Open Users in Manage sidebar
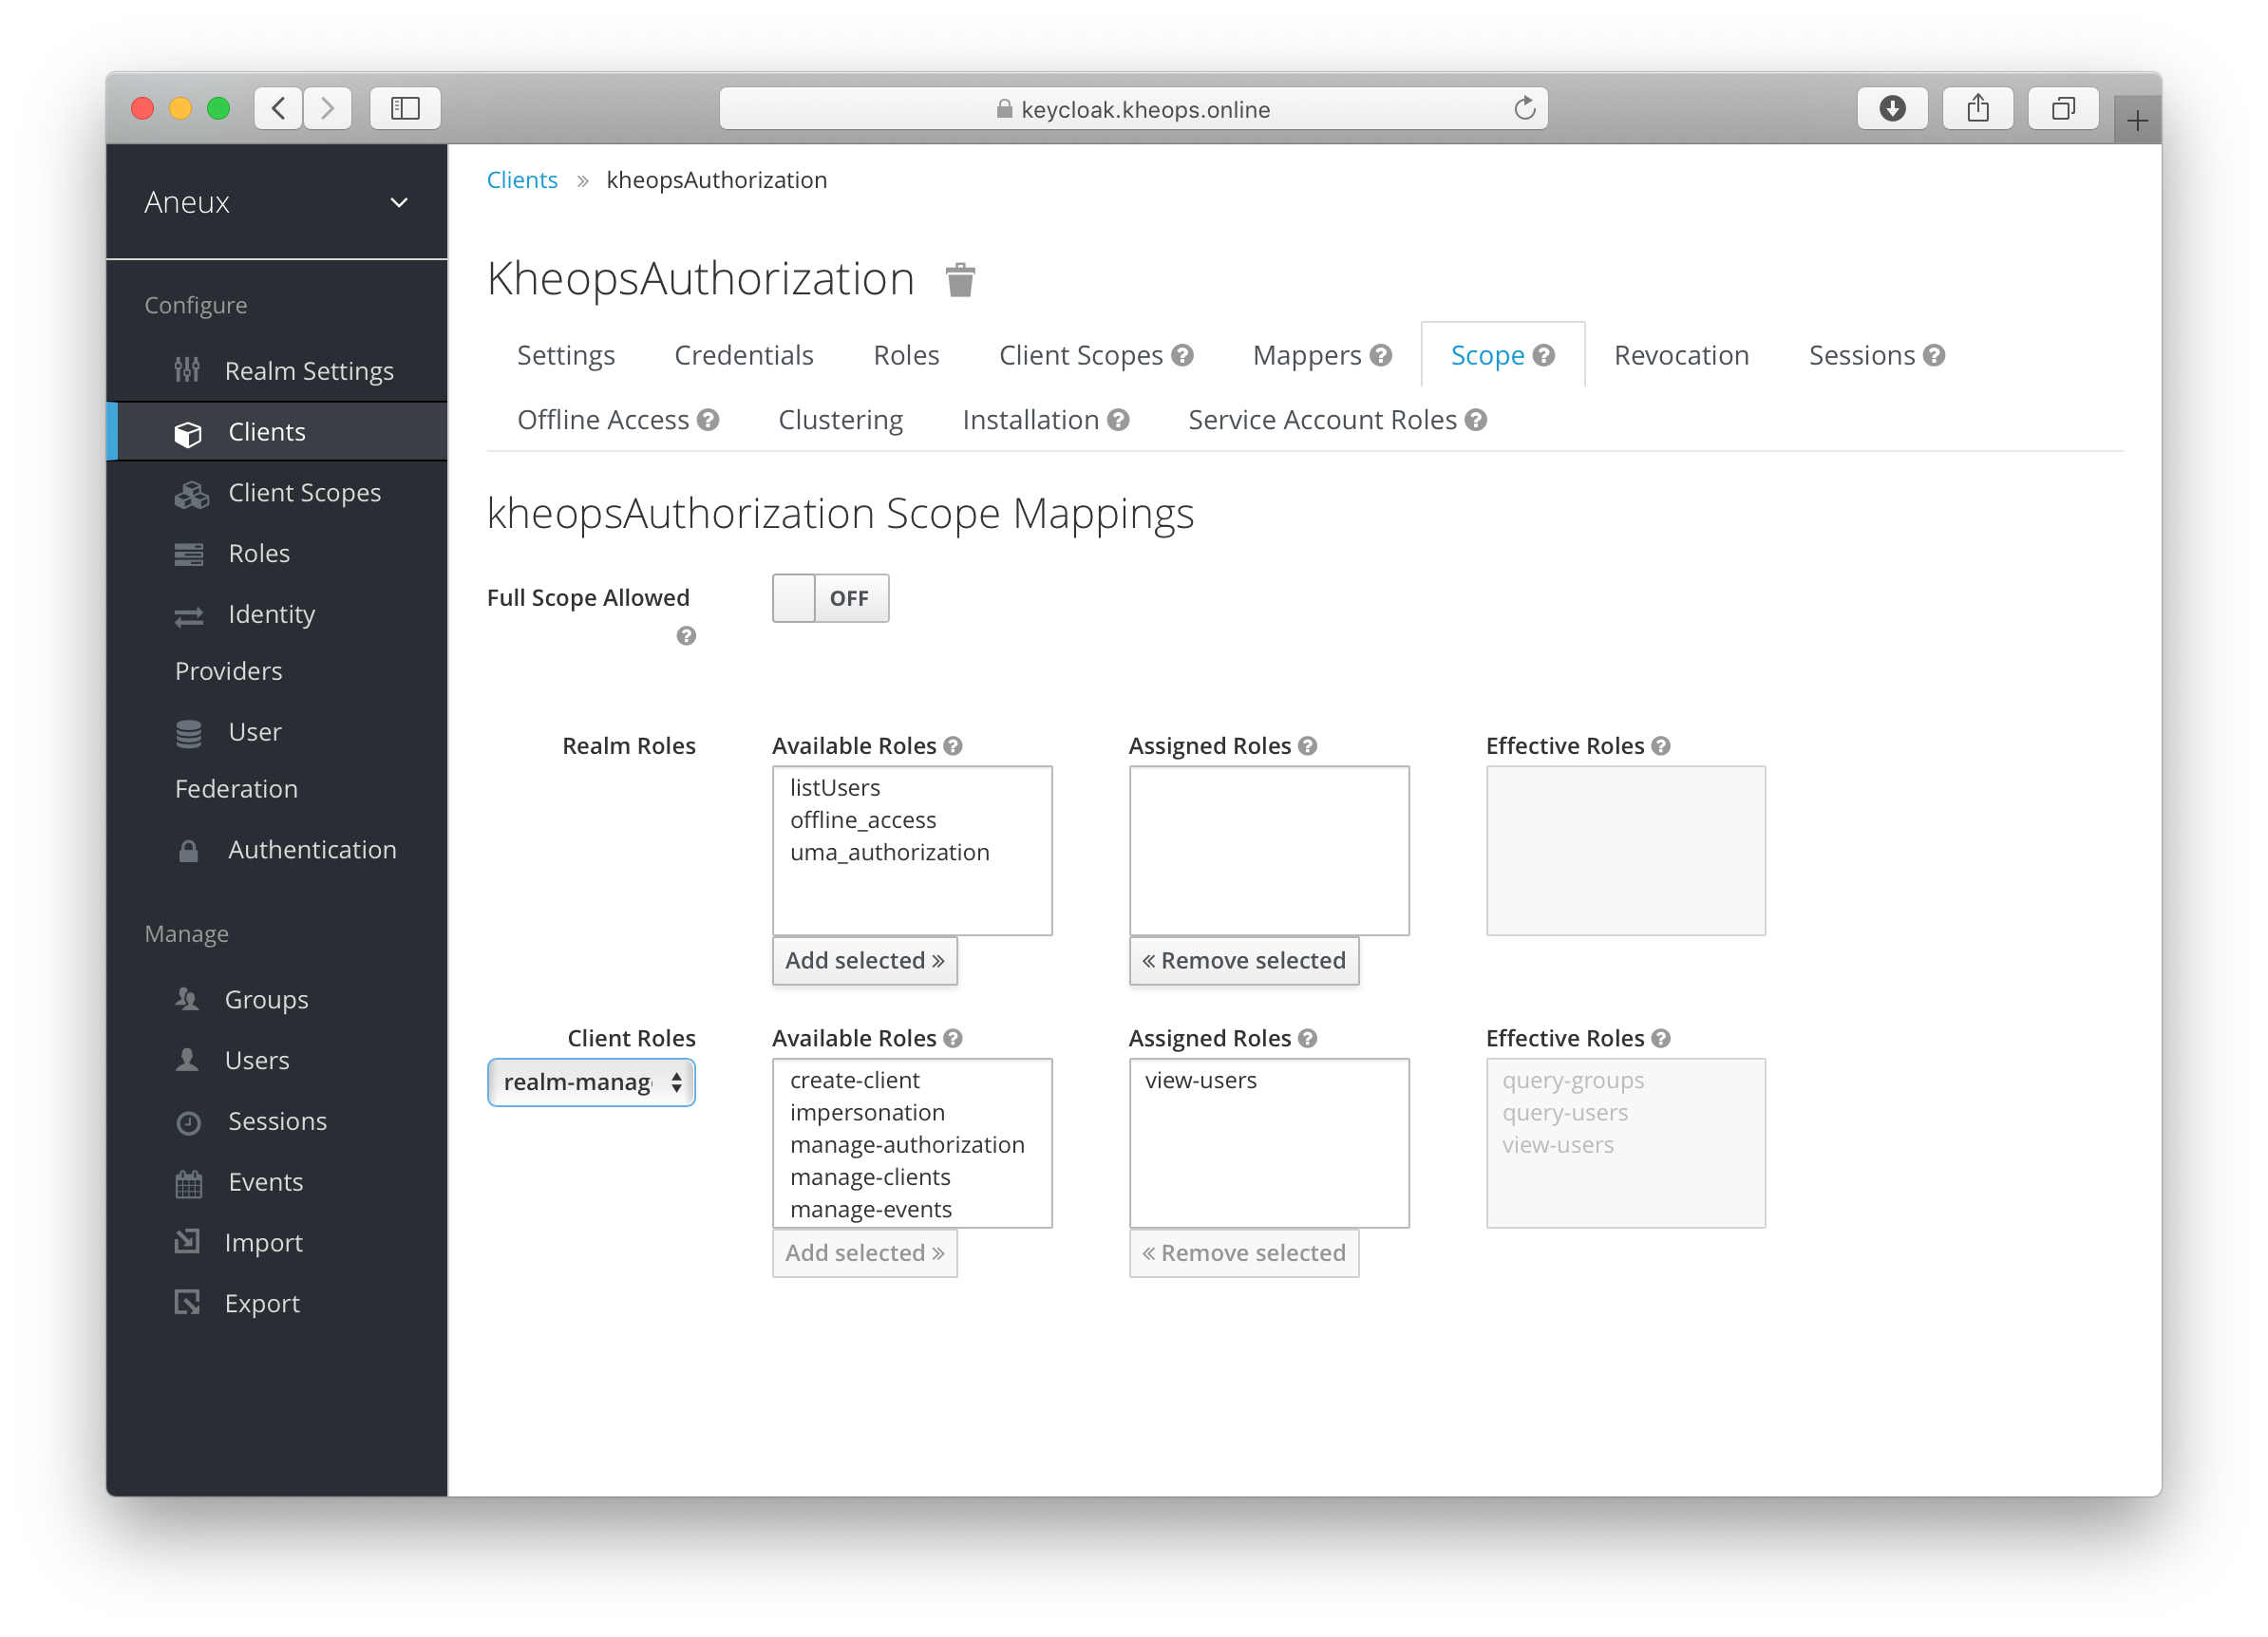The height and width of the screenshot is (1637, 2268). coord(257,1060)
